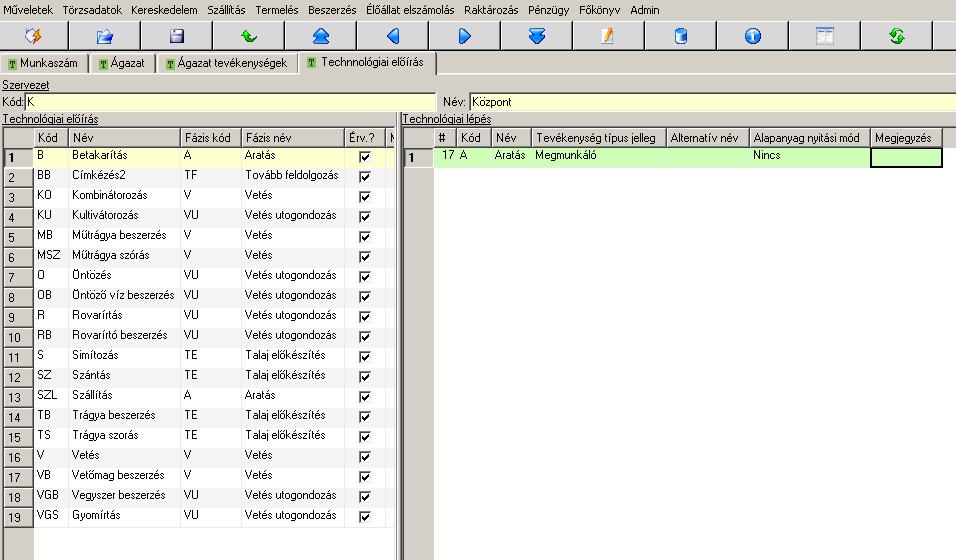Click the Megjegyzés cell in row 1
Viewport: 956px width, 560px height.
906,157
